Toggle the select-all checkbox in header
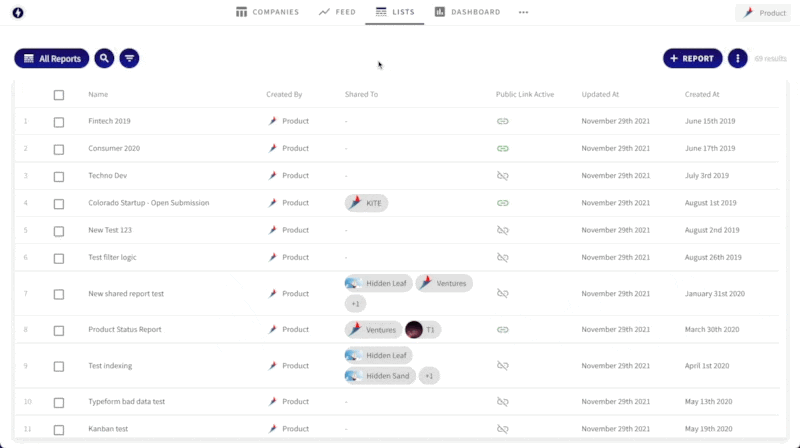 tap(59, 95)
